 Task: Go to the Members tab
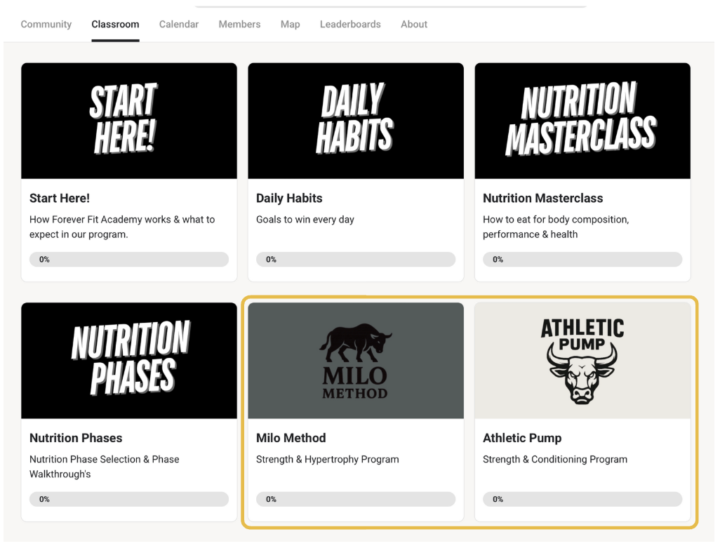pyautogui.click(x=239, y=24)
